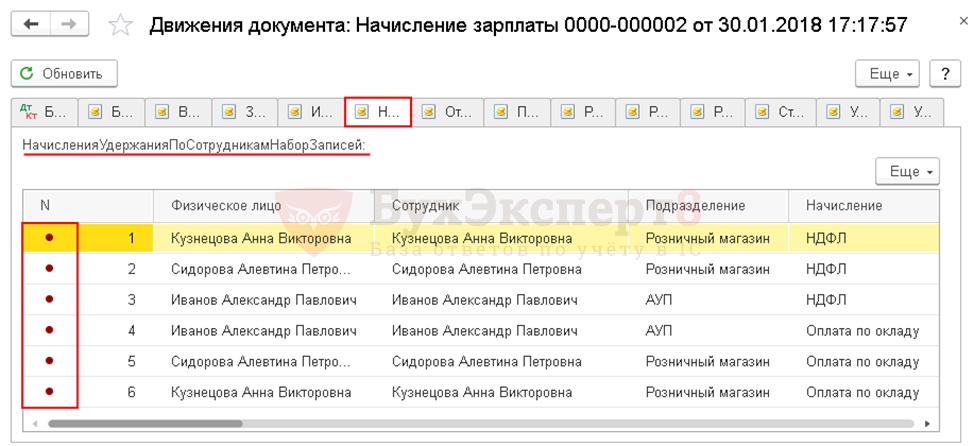This screenshot has width=974, height=446.
Task: Select the cell with row number 5
Action: pyautogui.click(x=131, y=361)
